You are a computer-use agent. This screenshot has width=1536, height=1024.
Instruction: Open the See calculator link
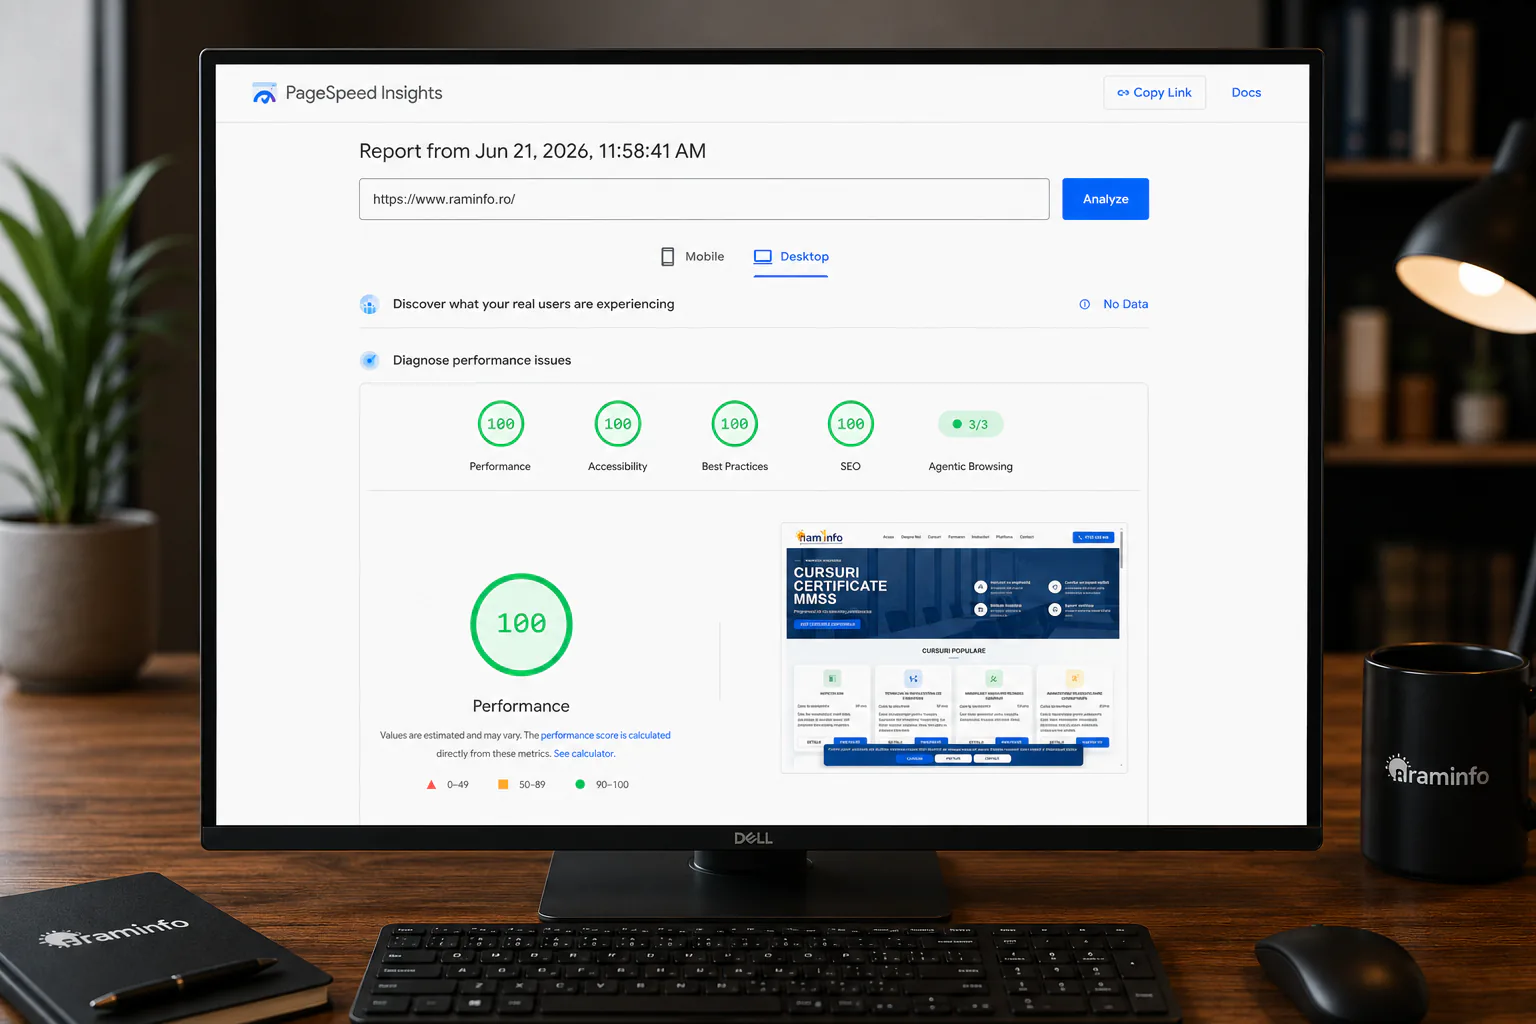pyautogui.click(x=584, y=754)
